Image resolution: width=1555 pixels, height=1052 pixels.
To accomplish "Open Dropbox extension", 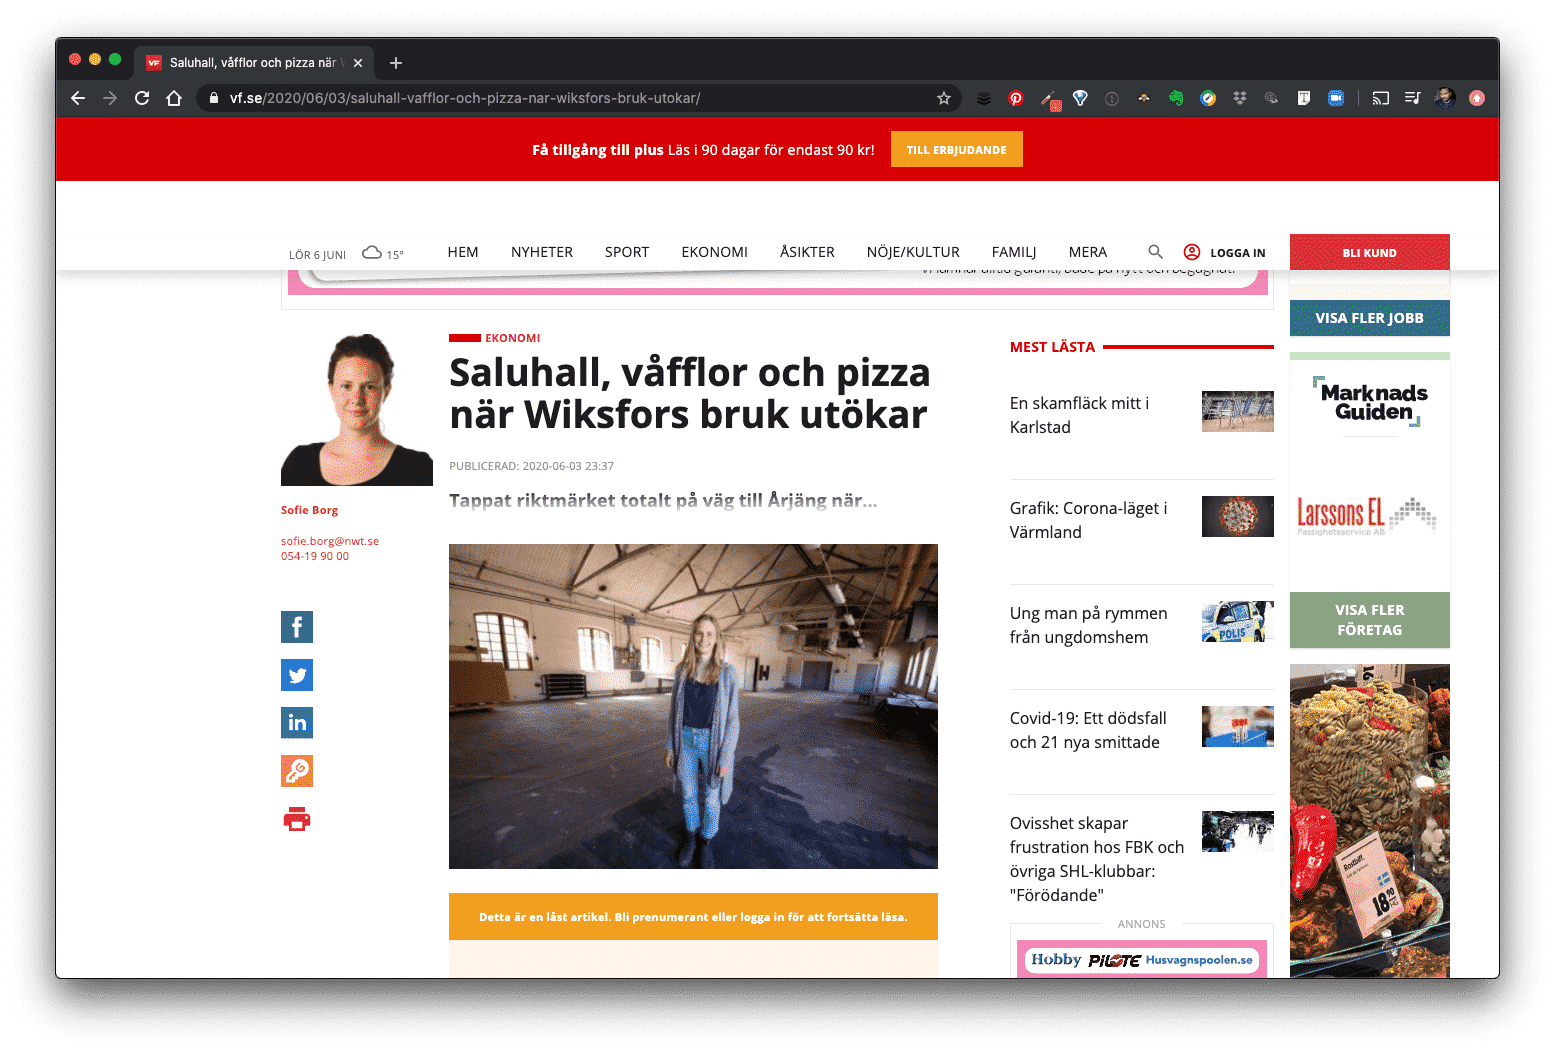I will [x=1240, y=98].
